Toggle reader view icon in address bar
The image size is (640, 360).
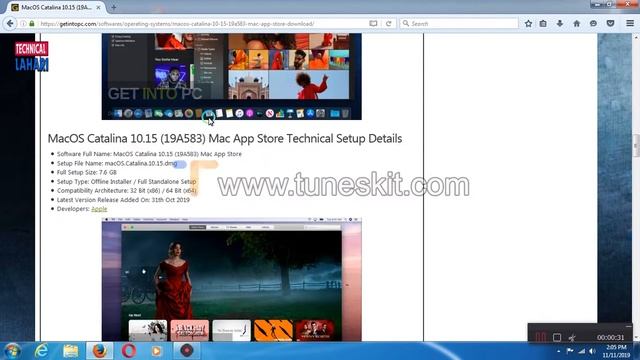pyautogui.click(x=373, y=24)
